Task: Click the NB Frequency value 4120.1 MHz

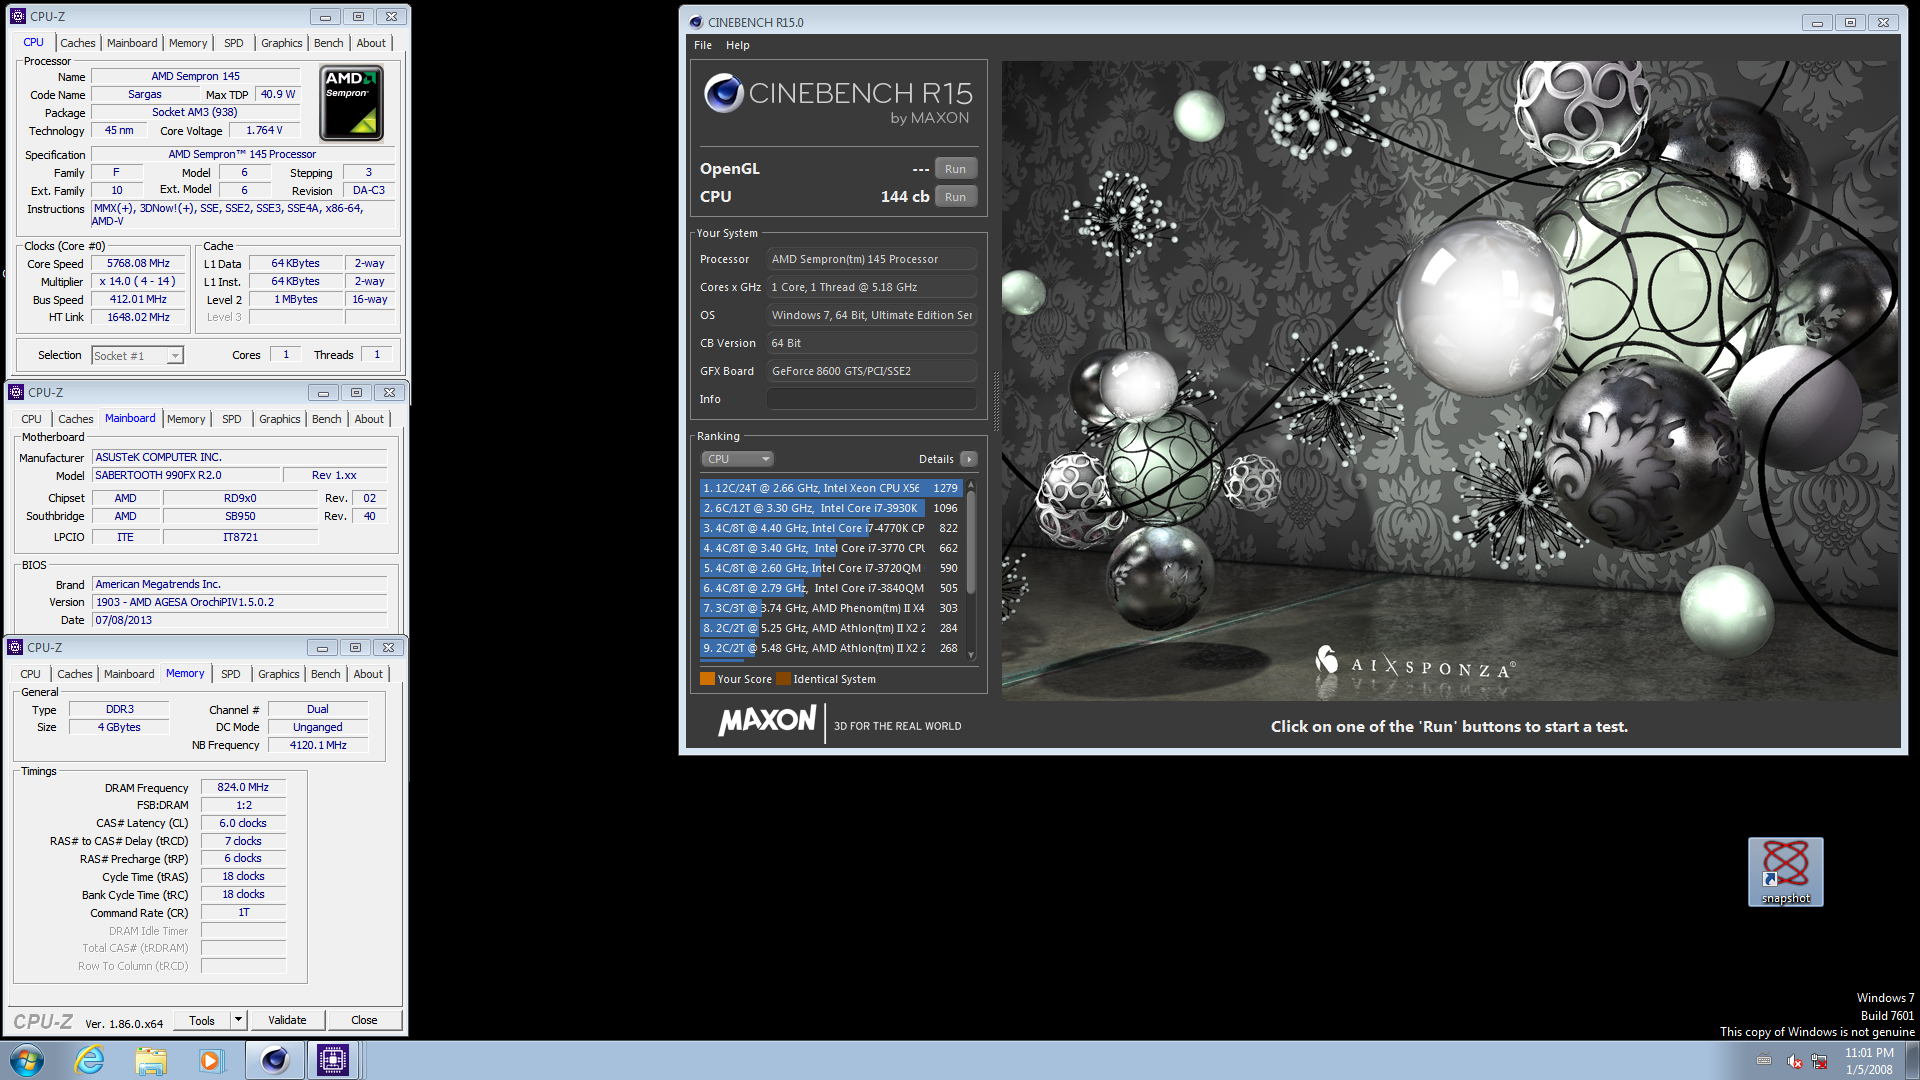Action: click(318, 745)
